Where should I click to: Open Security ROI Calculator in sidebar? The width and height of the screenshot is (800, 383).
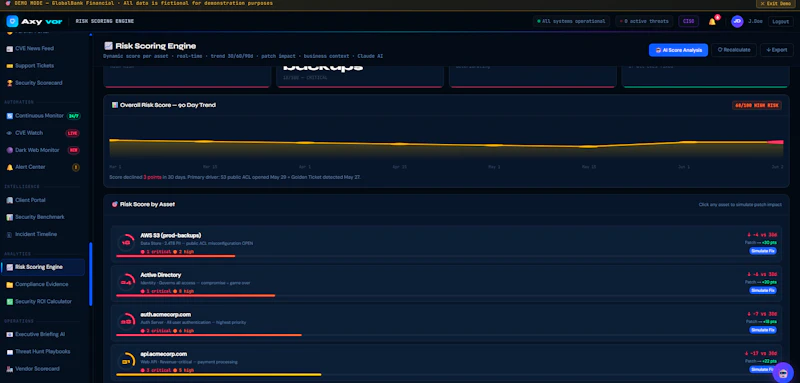43,301
